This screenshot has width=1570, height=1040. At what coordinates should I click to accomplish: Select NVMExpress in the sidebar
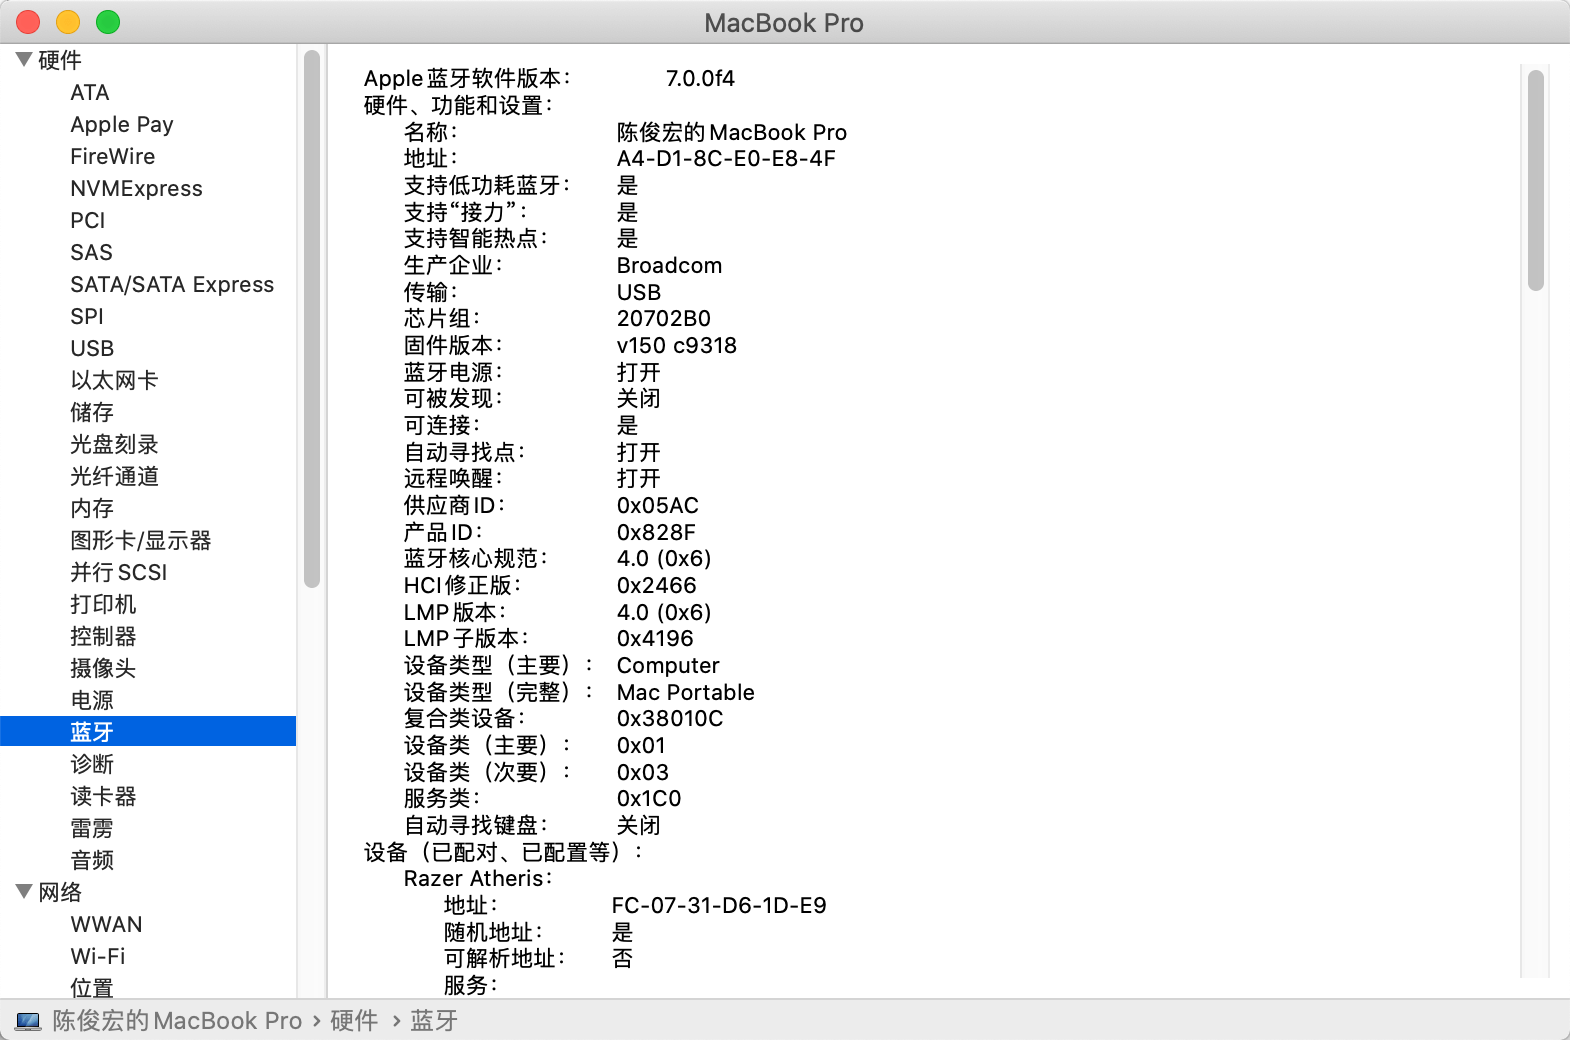pos(136,189)
